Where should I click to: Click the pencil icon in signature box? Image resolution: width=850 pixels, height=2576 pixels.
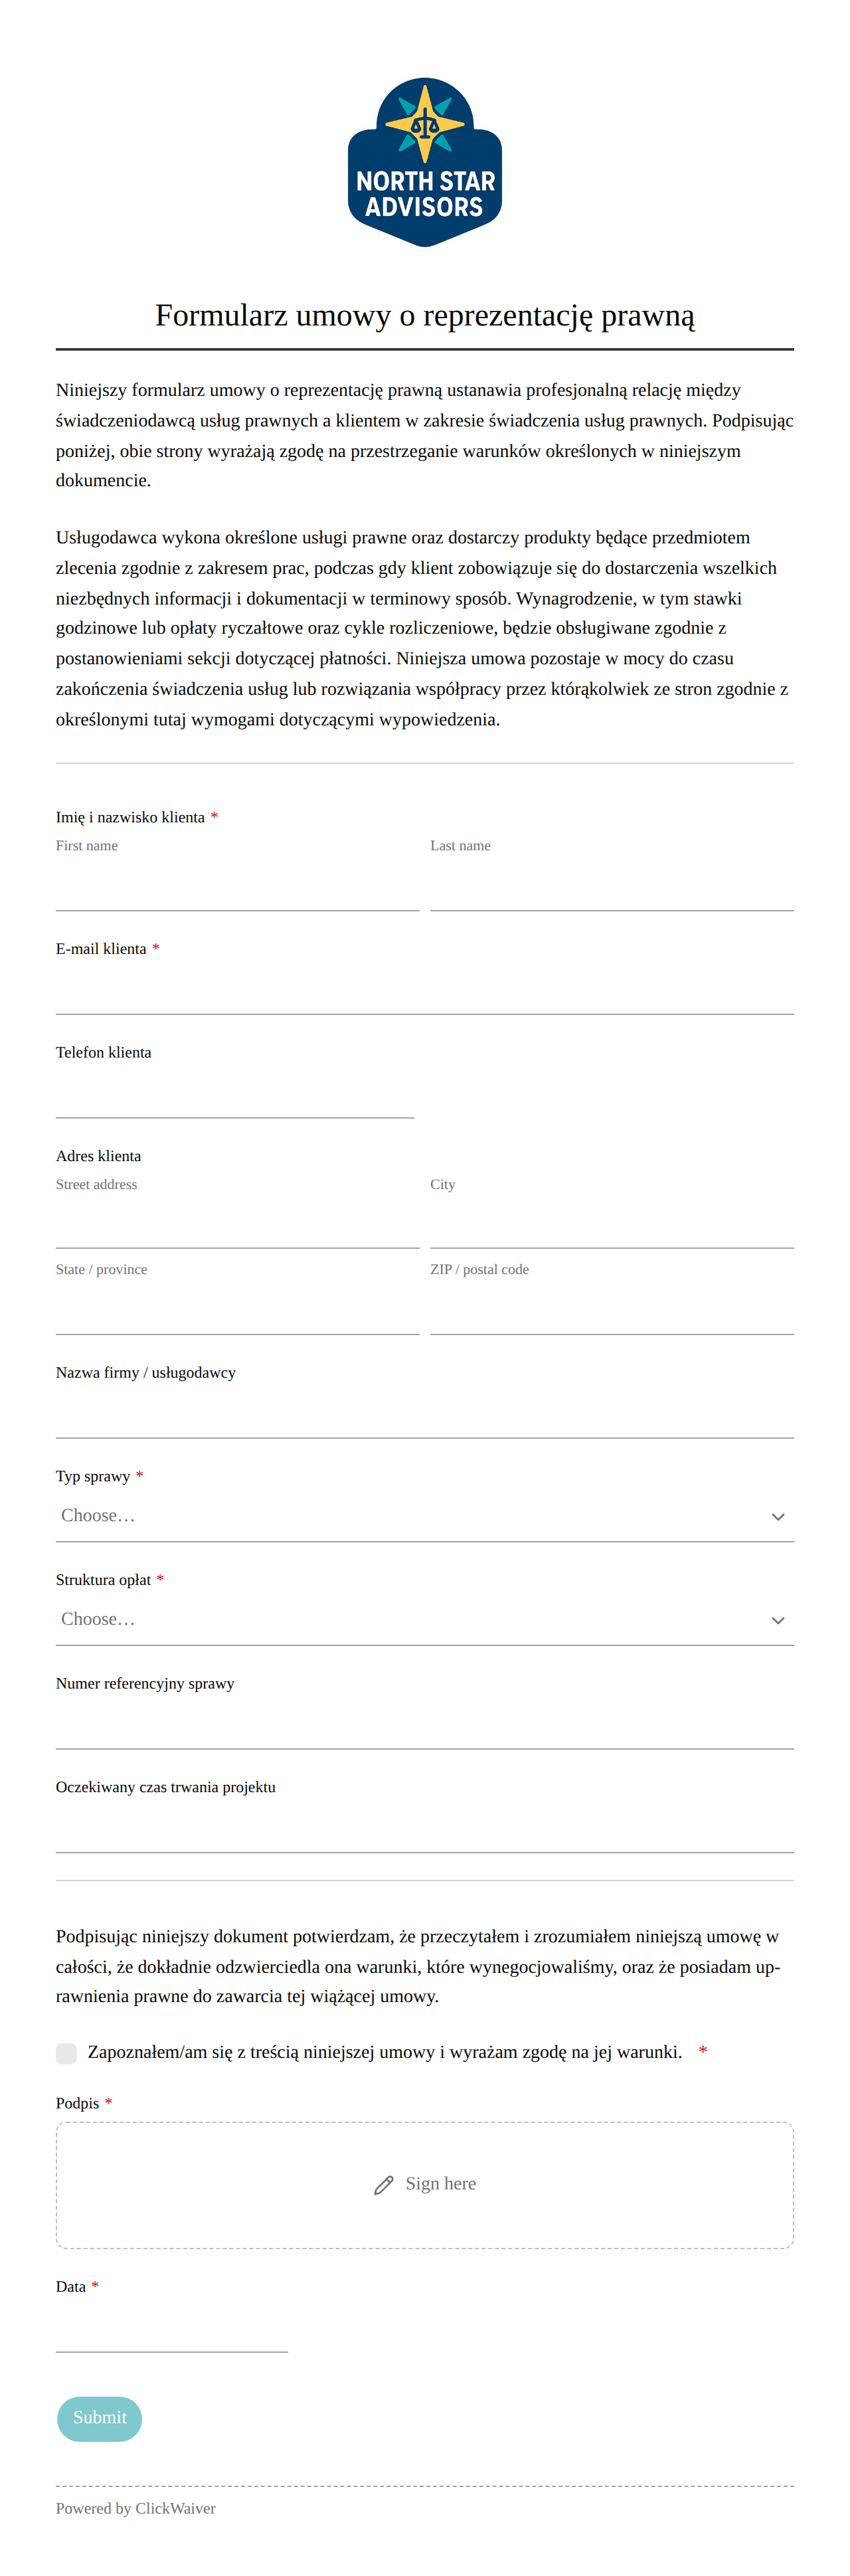[384, 2185]
